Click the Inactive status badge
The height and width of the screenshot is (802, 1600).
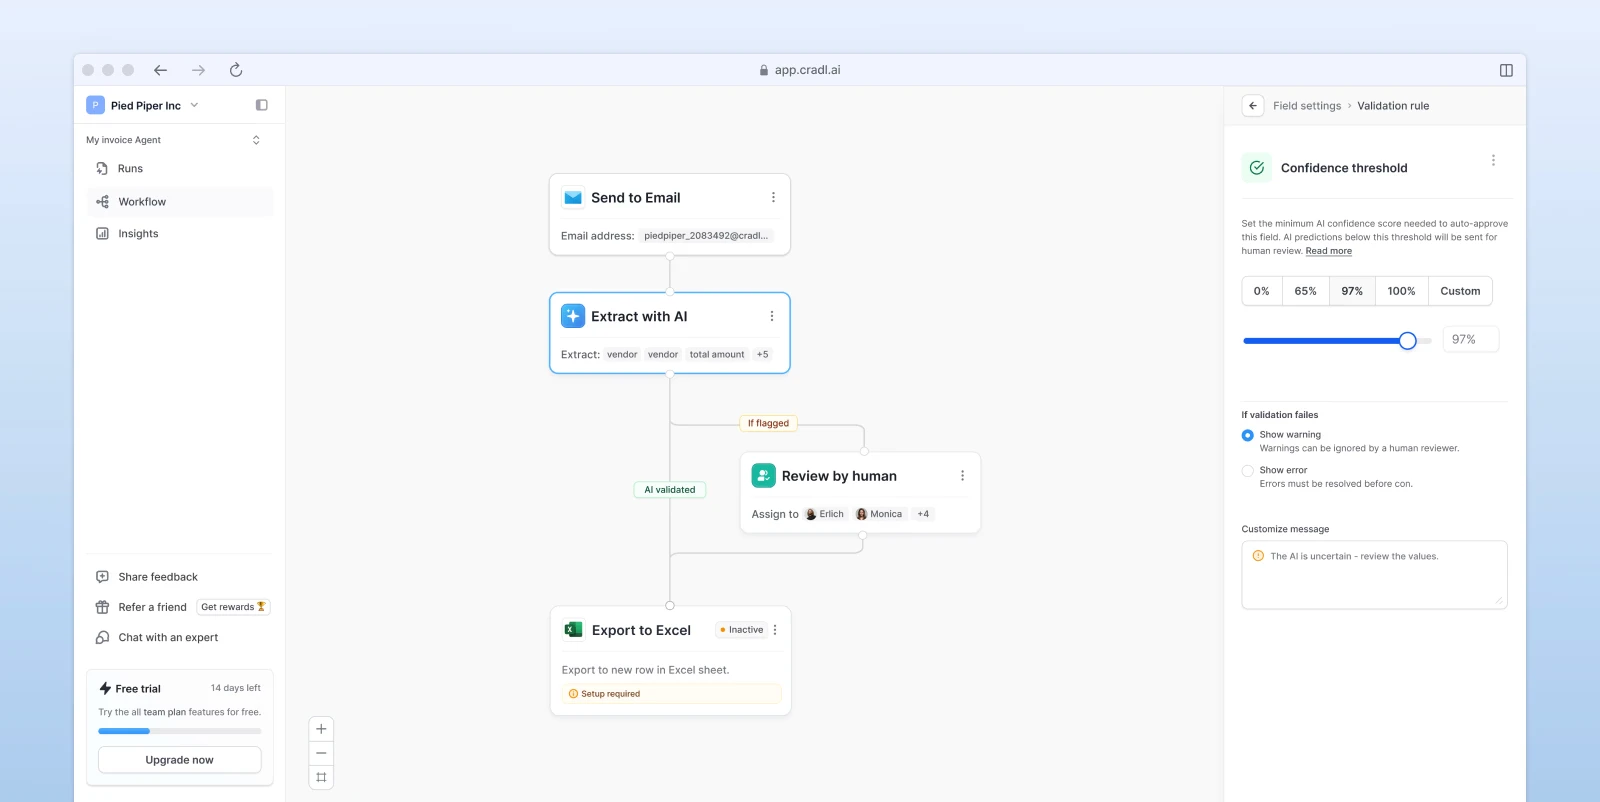[x=741, y=630]
